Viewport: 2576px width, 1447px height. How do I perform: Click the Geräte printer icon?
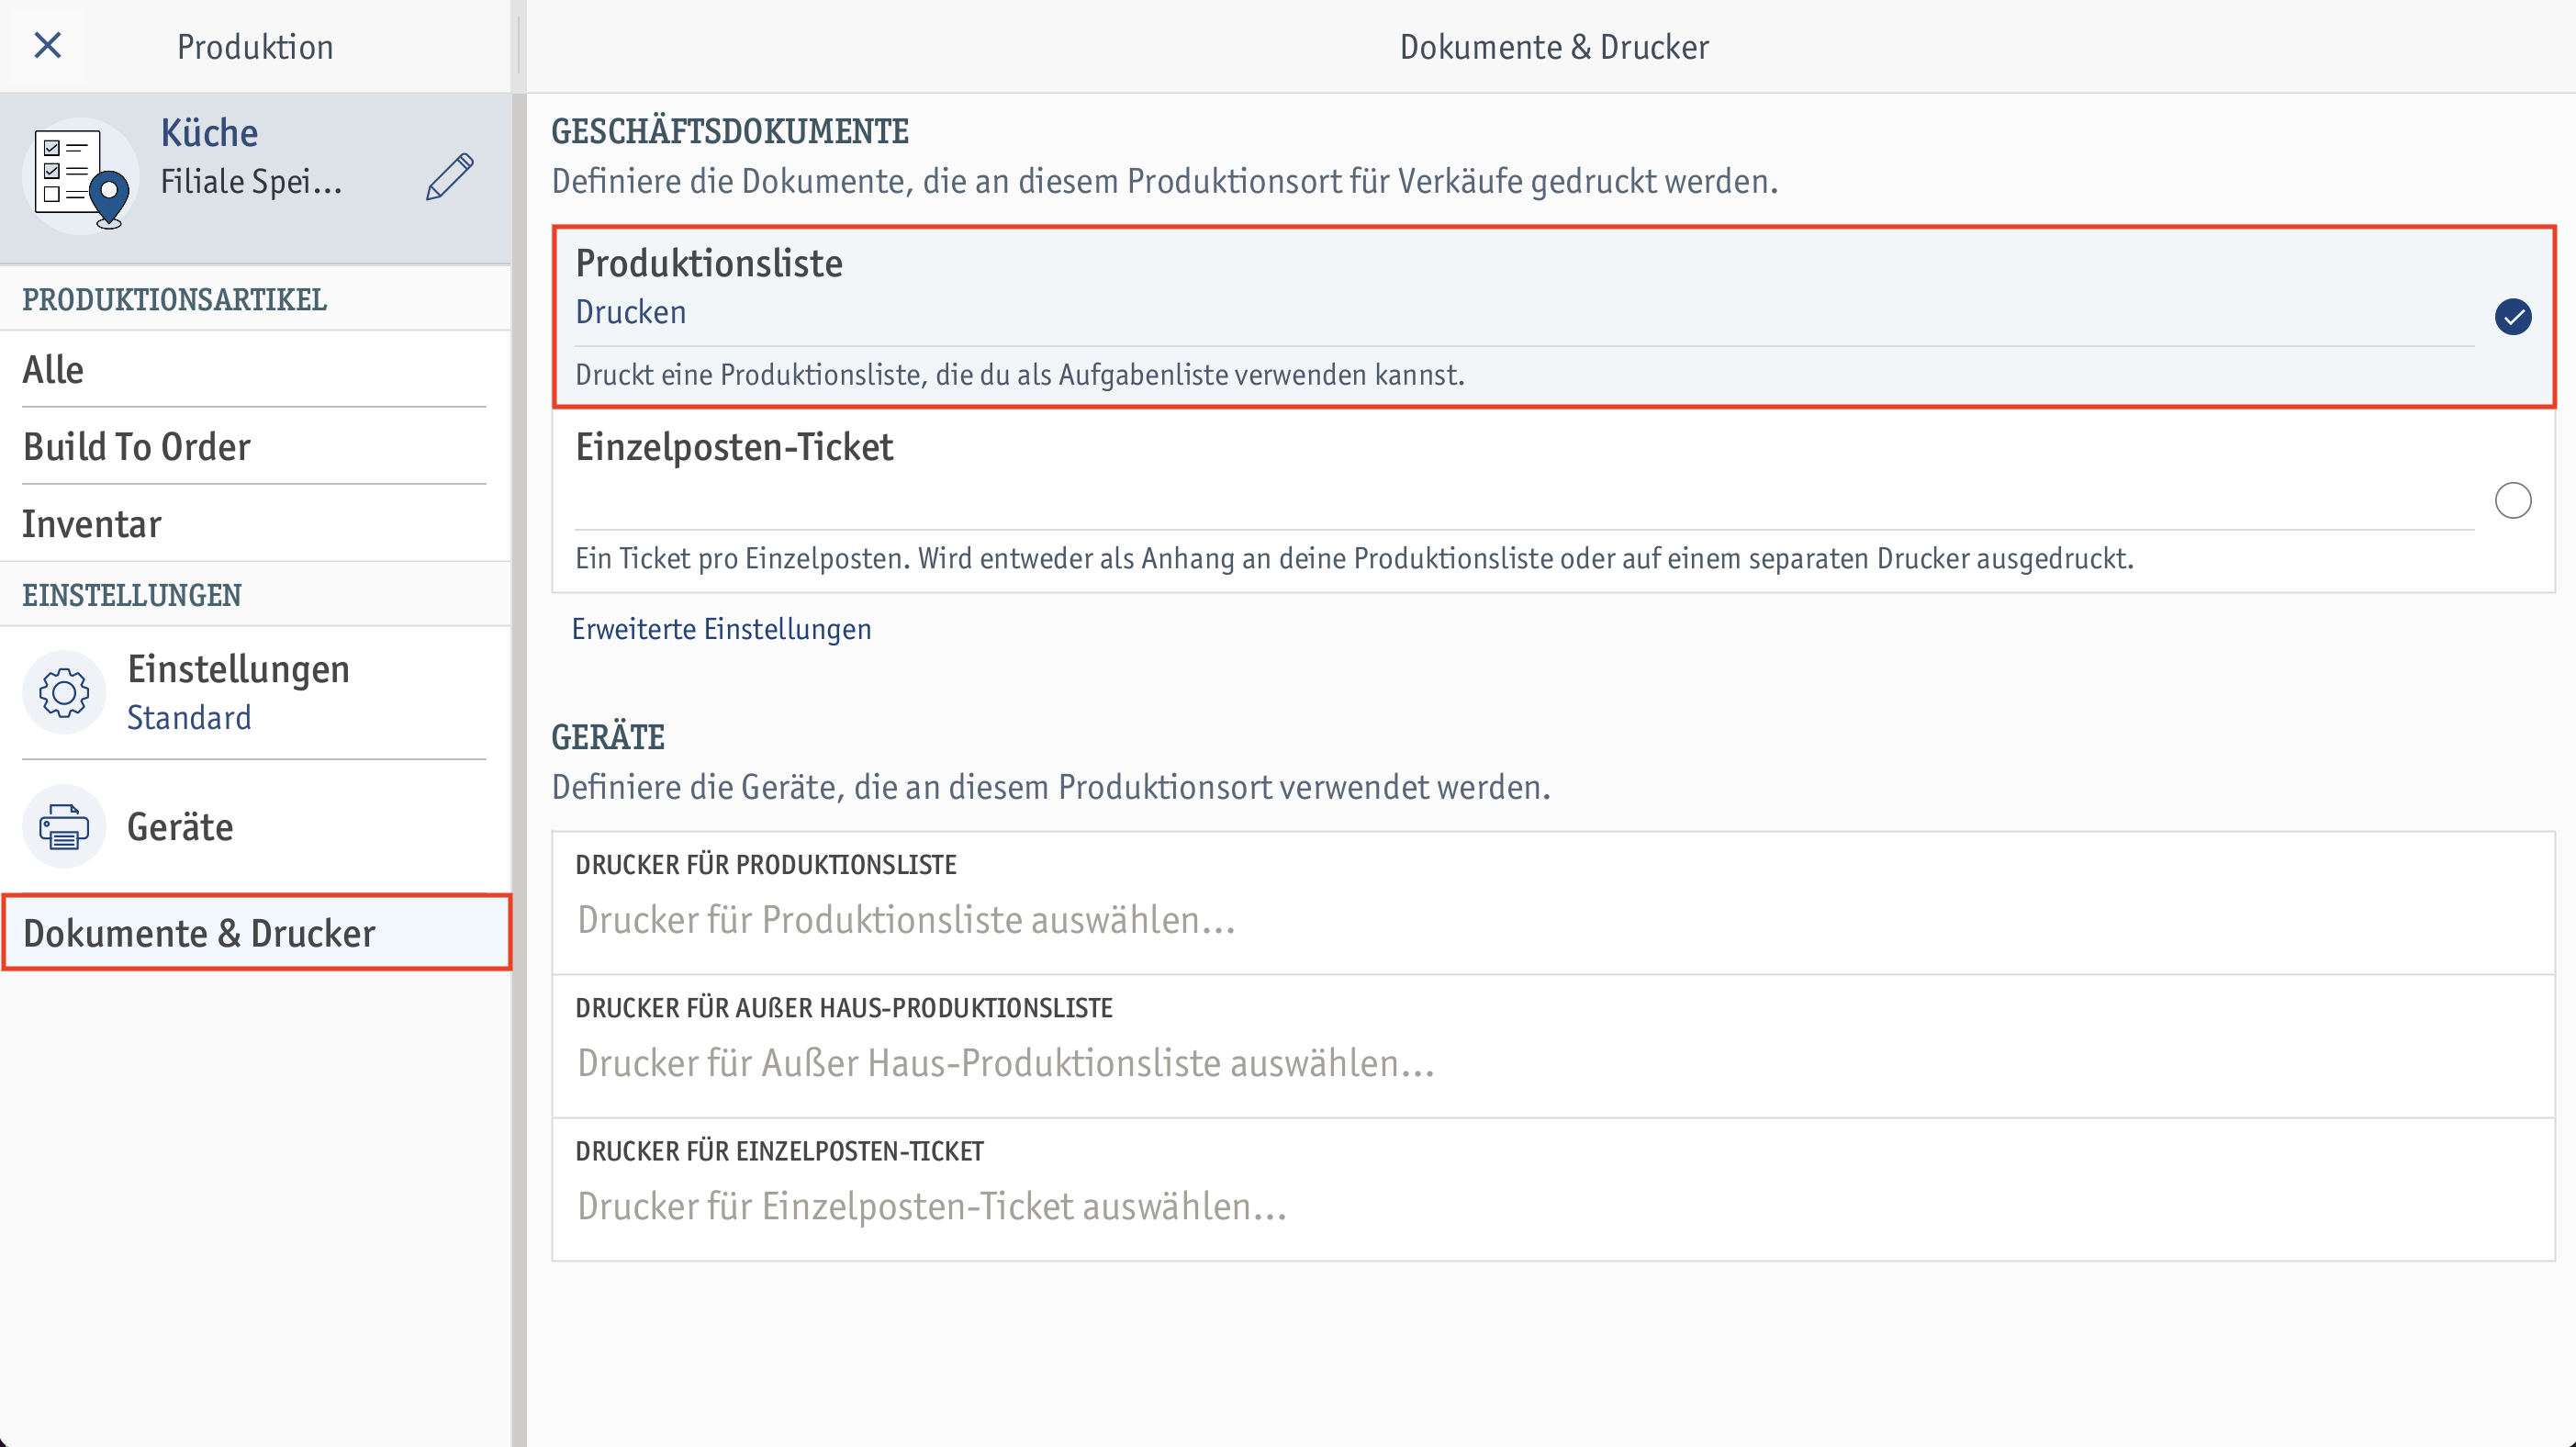tap(64, 826)
